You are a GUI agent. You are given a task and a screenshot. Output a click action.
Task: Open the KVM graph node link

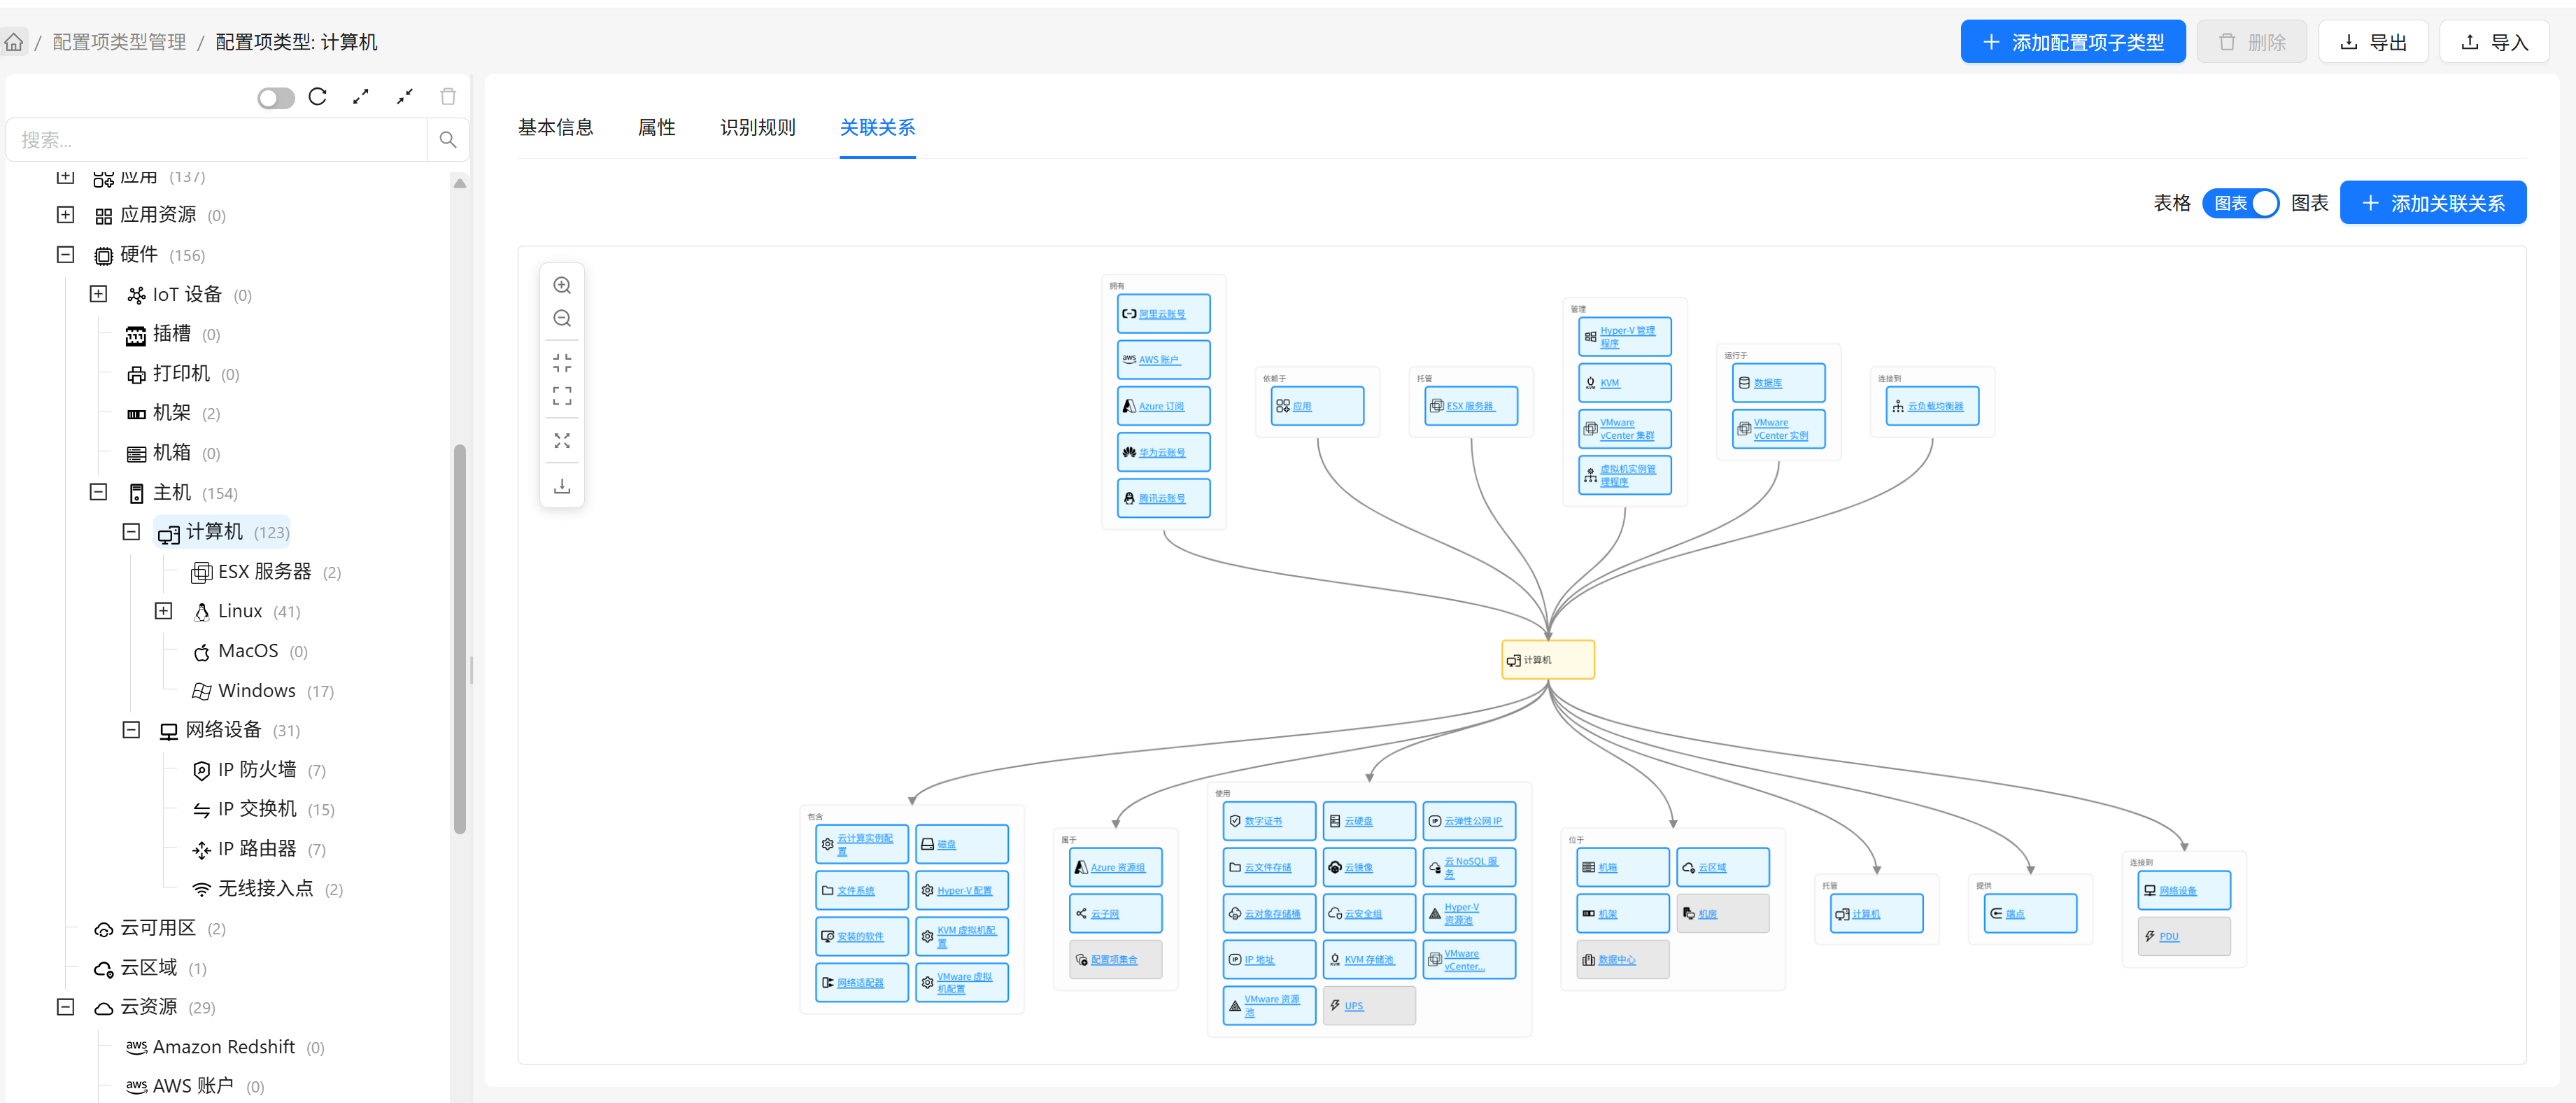pyautogui.click(x=1609, y=384)
